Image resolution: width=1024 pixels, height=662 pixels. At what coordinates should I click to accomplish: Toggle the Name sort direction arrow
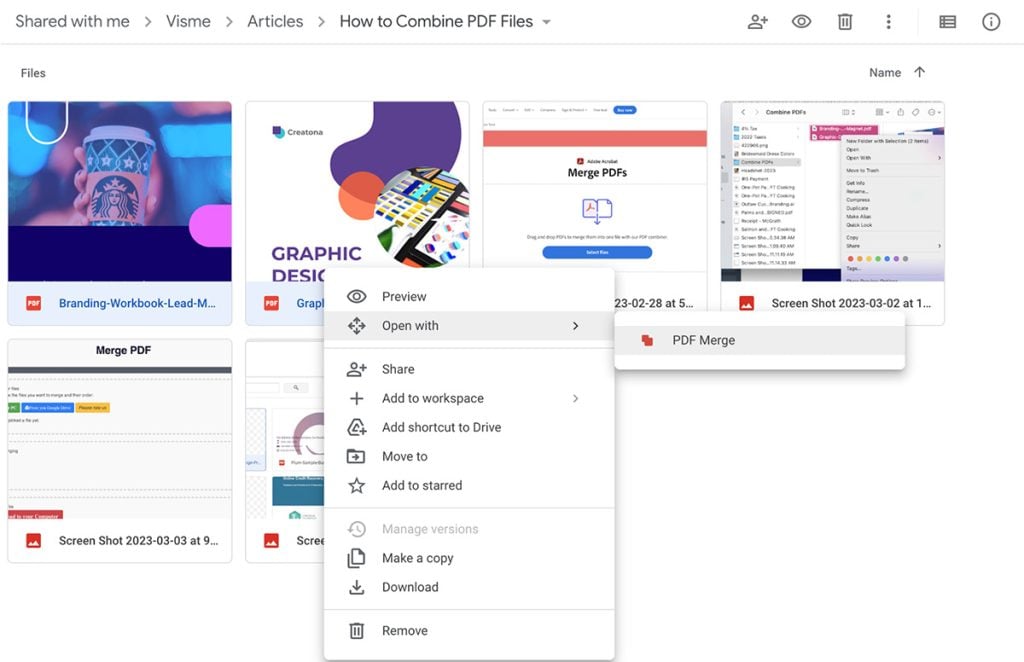(x=919, y=72)
